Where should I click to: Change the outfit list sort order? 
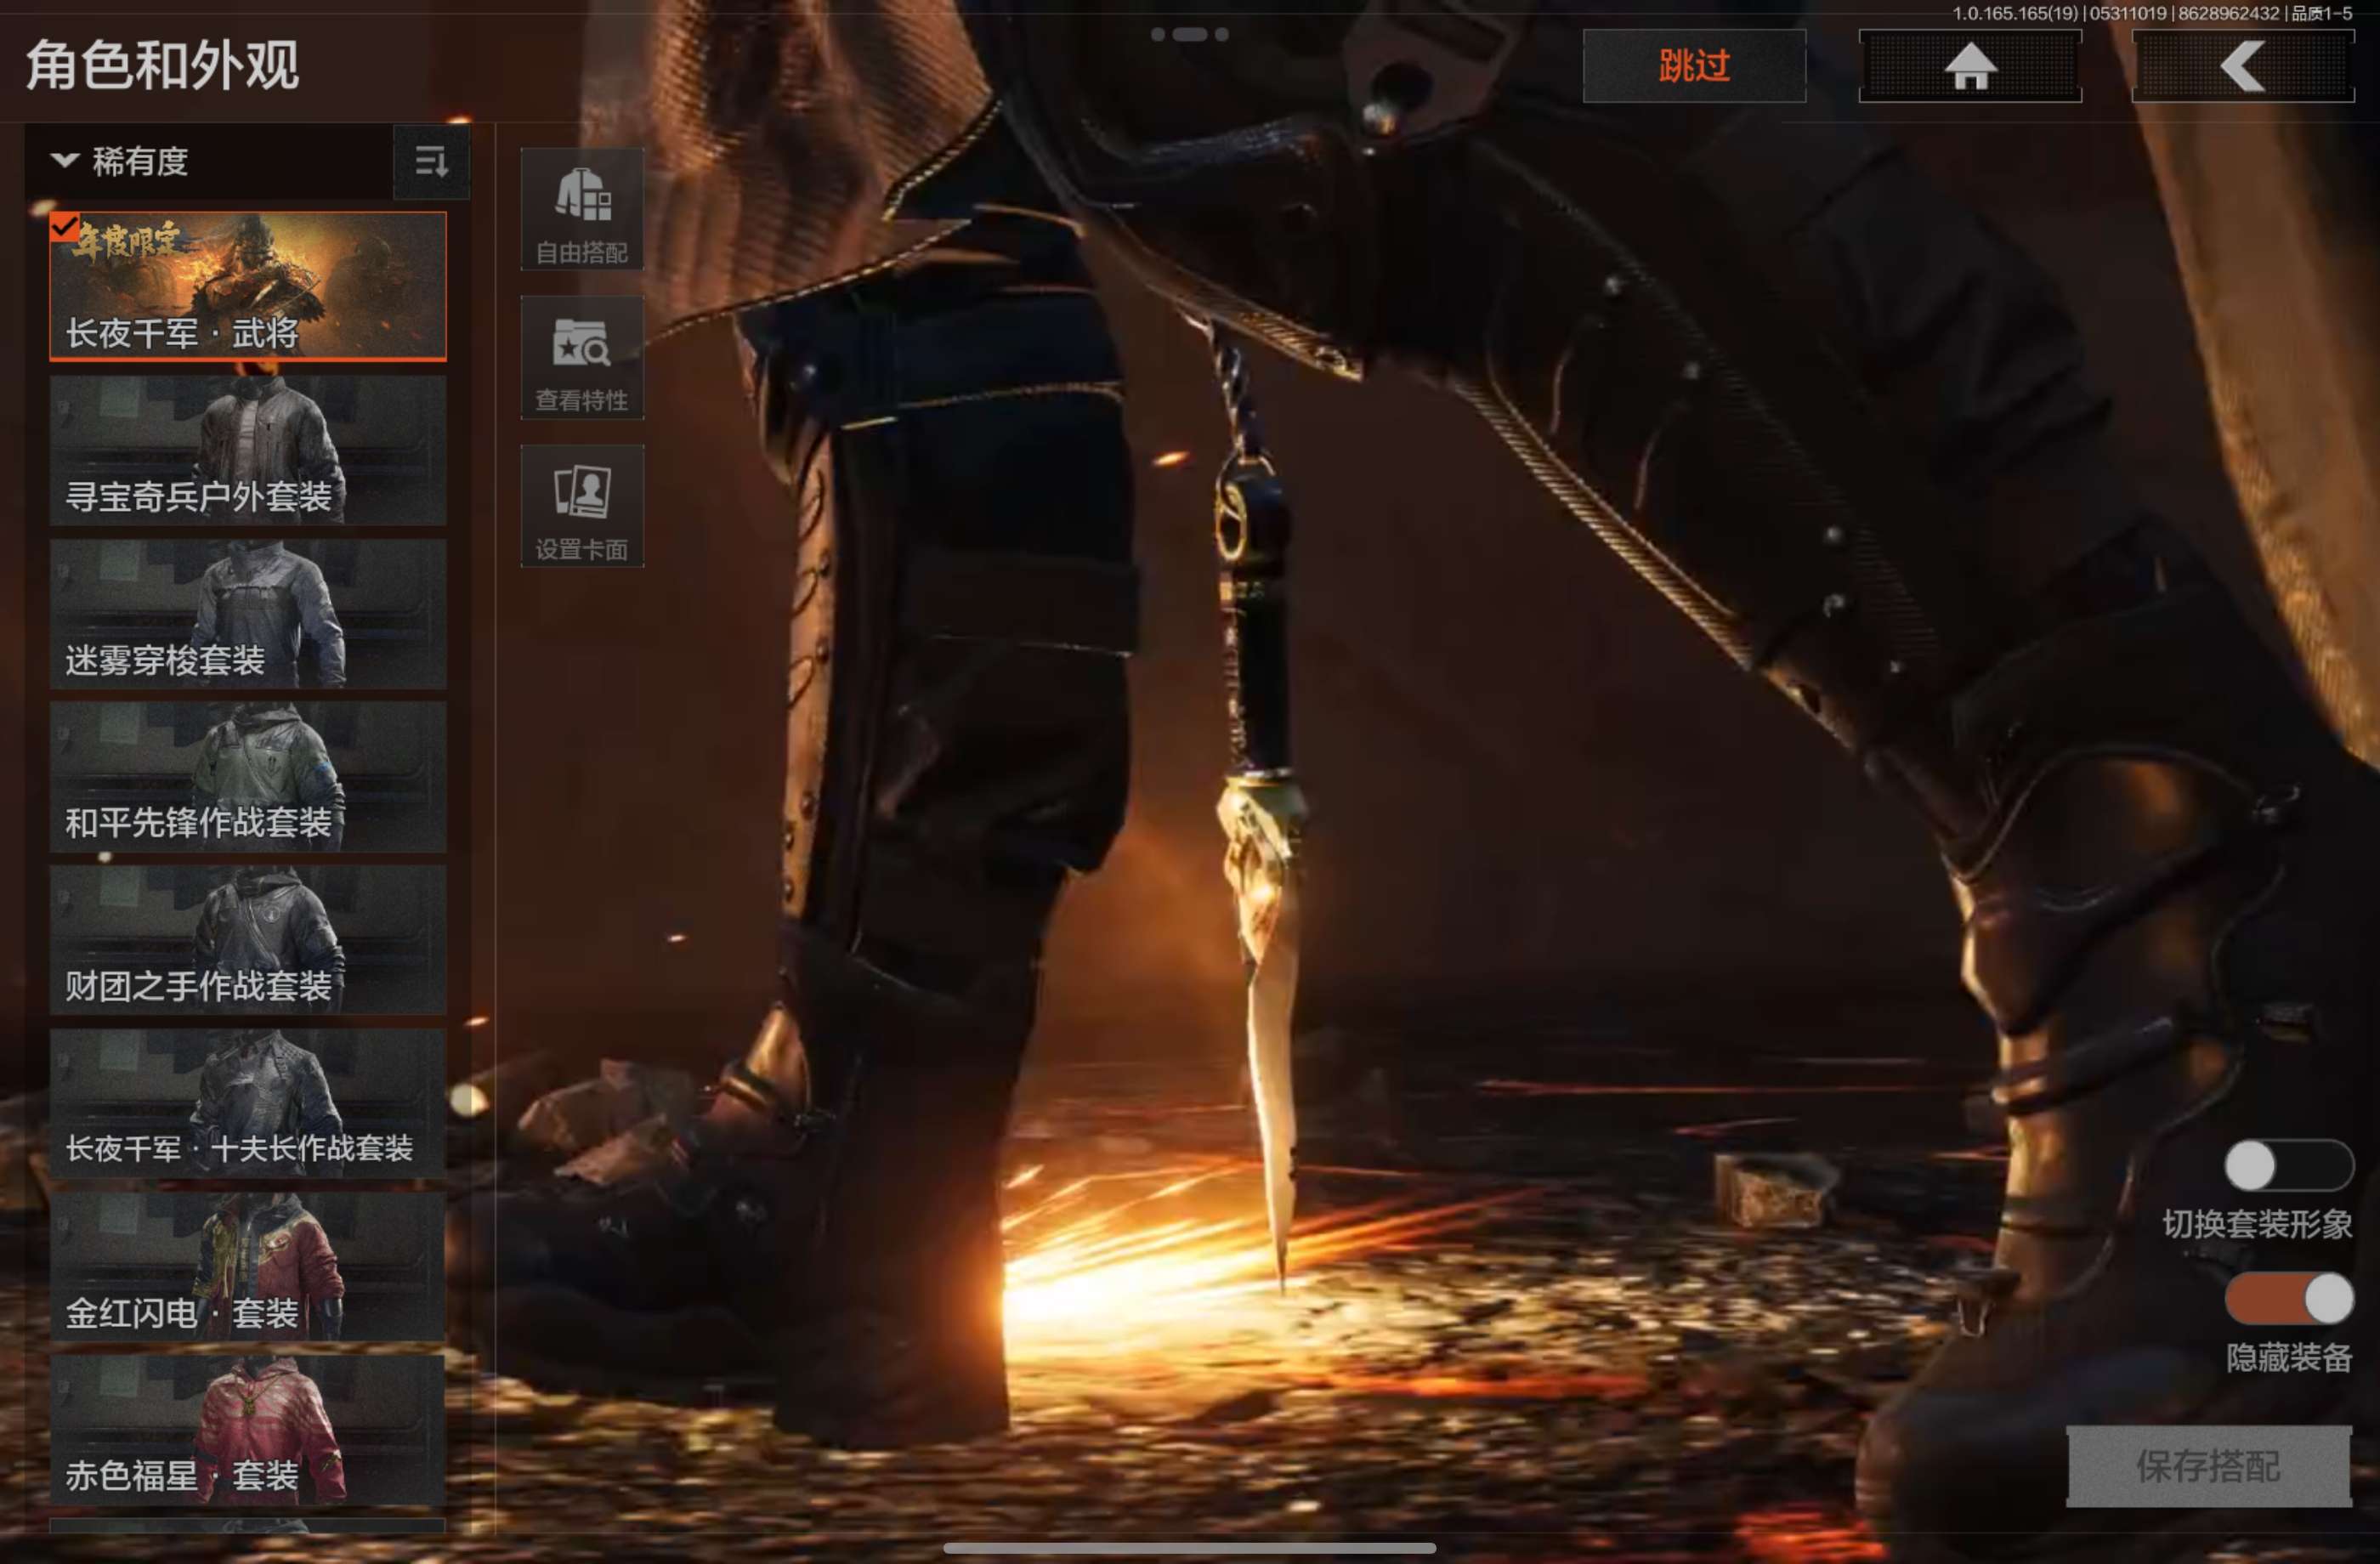[x=431, y=161]
